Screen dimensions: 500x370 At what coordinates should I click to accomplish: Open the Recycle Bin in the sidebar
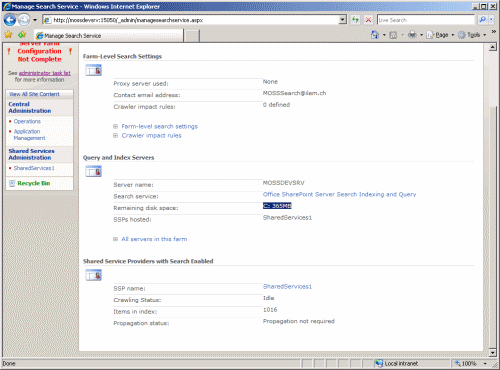coord(34,183)
